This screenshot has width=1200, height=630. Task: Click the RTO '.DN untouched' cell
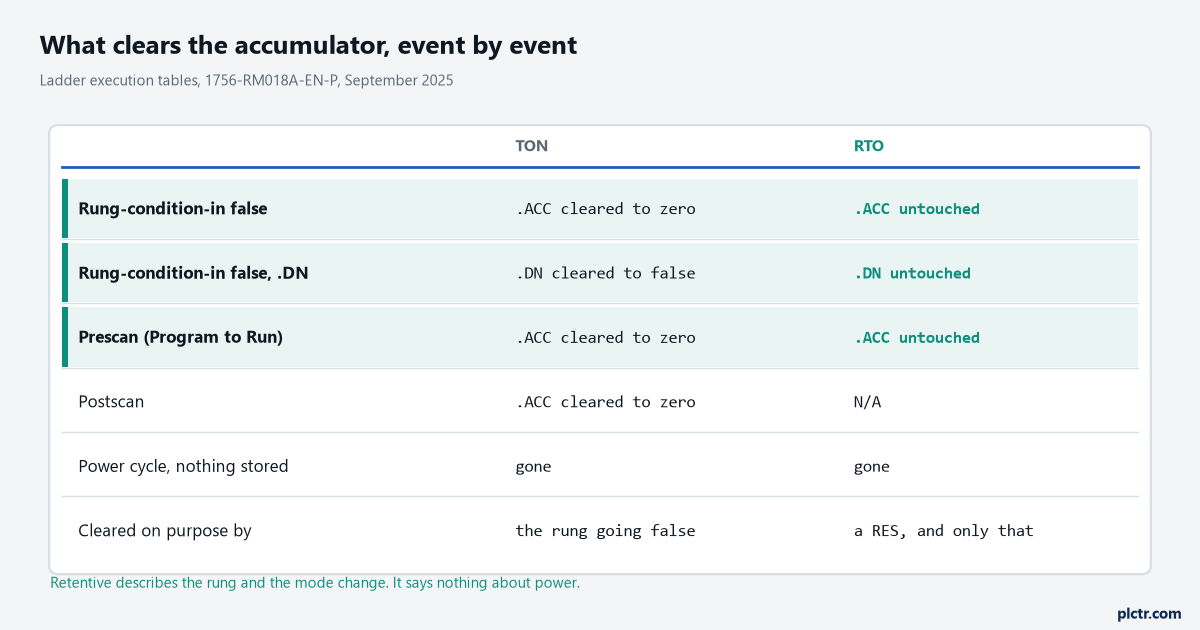coord(912,273)
